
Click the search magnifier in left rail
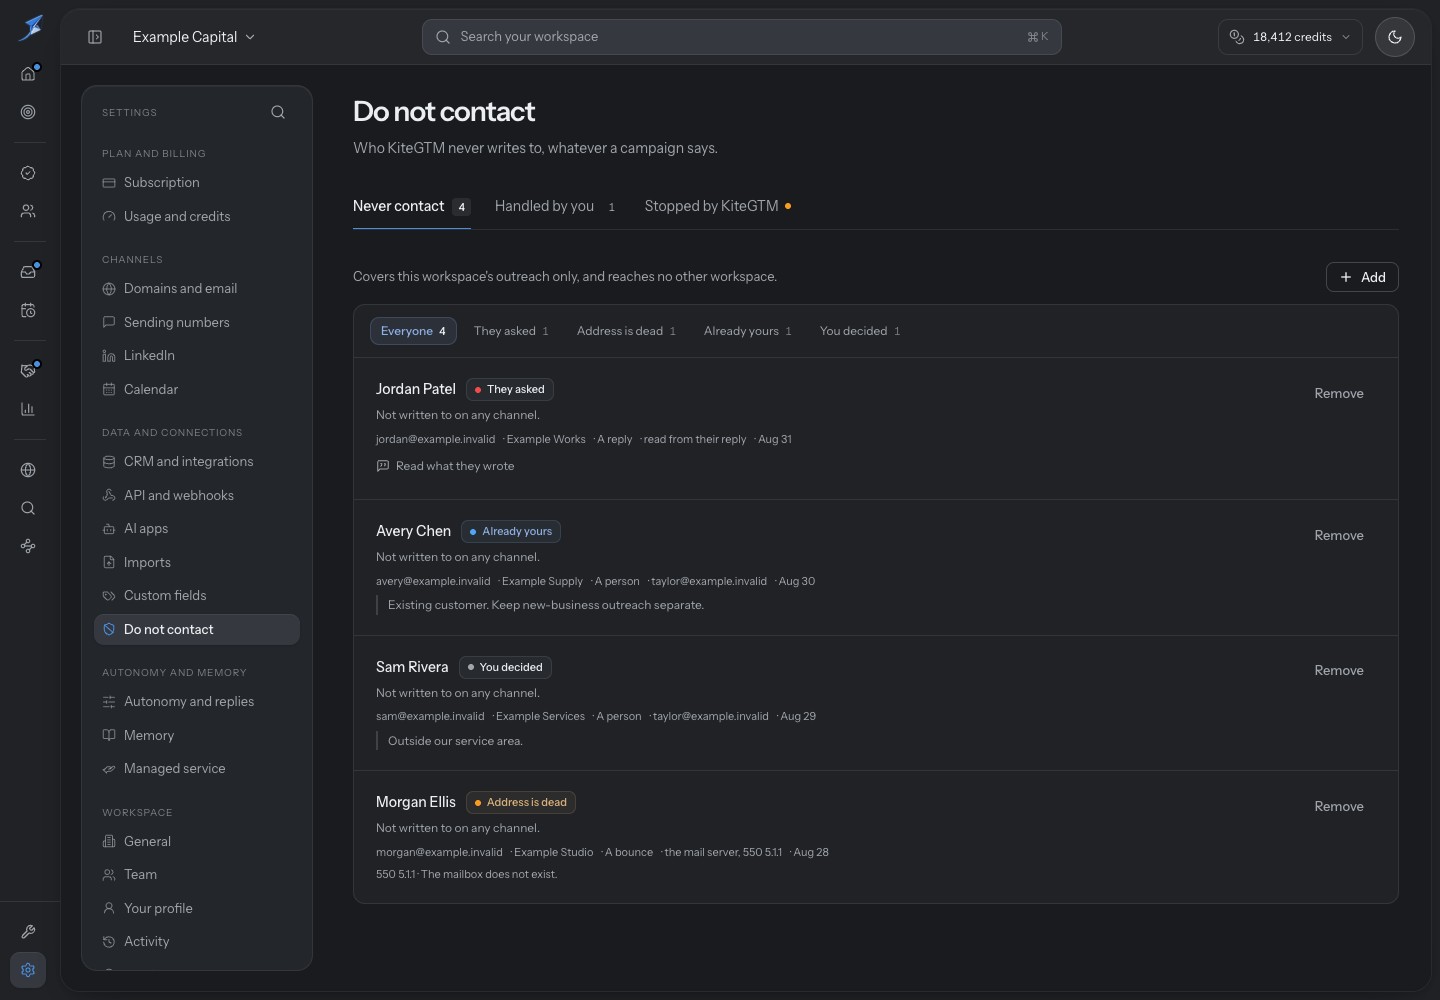[28, 508]
